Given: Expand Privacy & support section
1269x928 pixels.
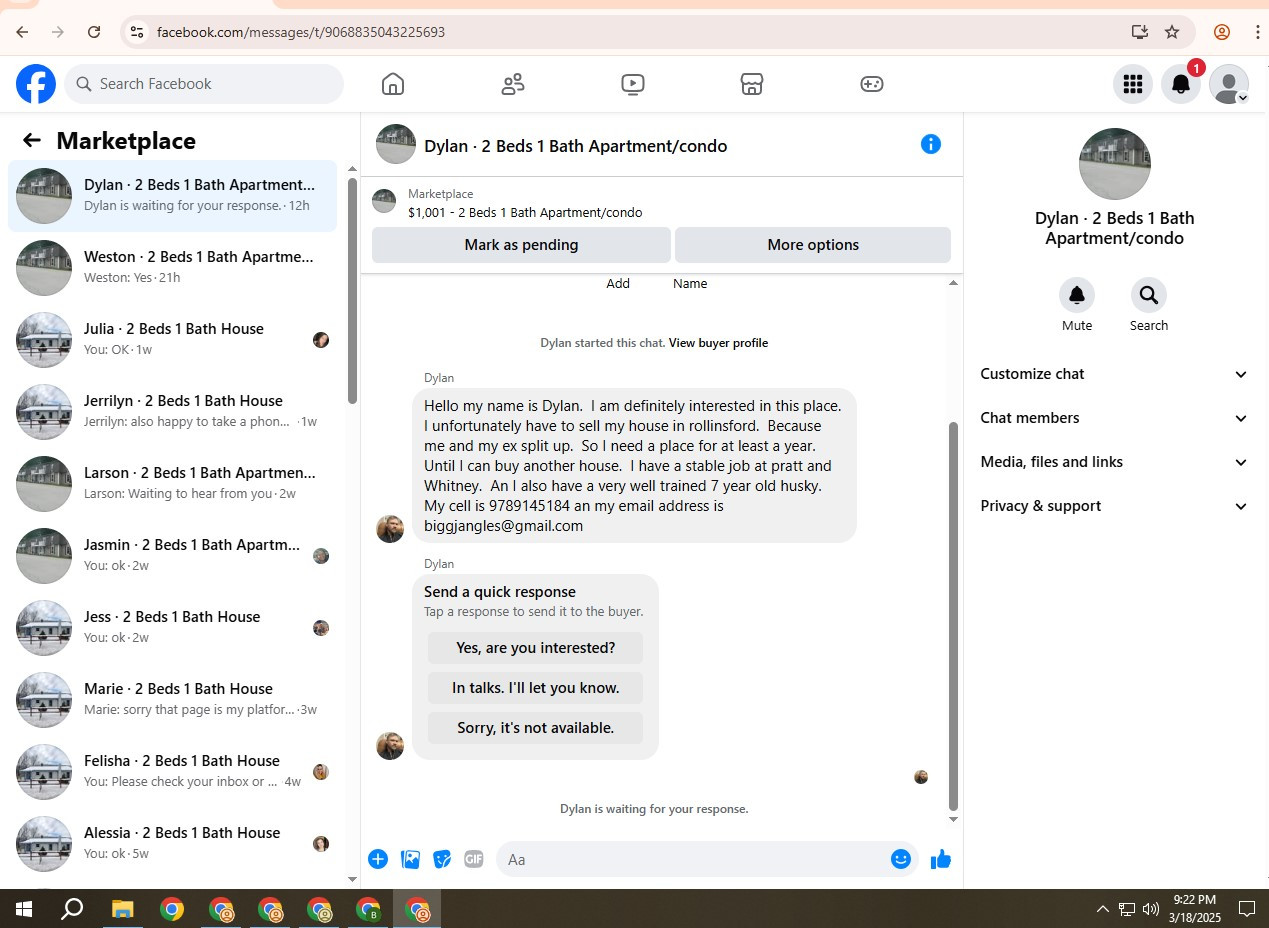Looking at the screenshot, I should (1115, 506).
